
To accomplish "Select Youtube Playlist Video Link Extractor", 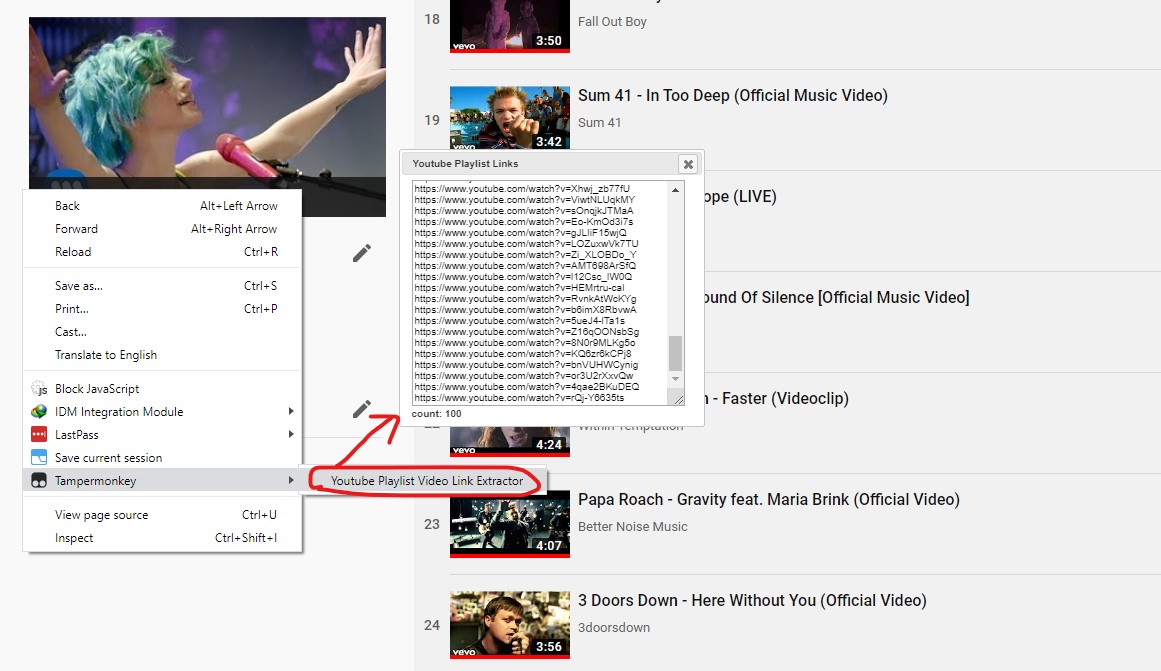I will click(427, 481).
